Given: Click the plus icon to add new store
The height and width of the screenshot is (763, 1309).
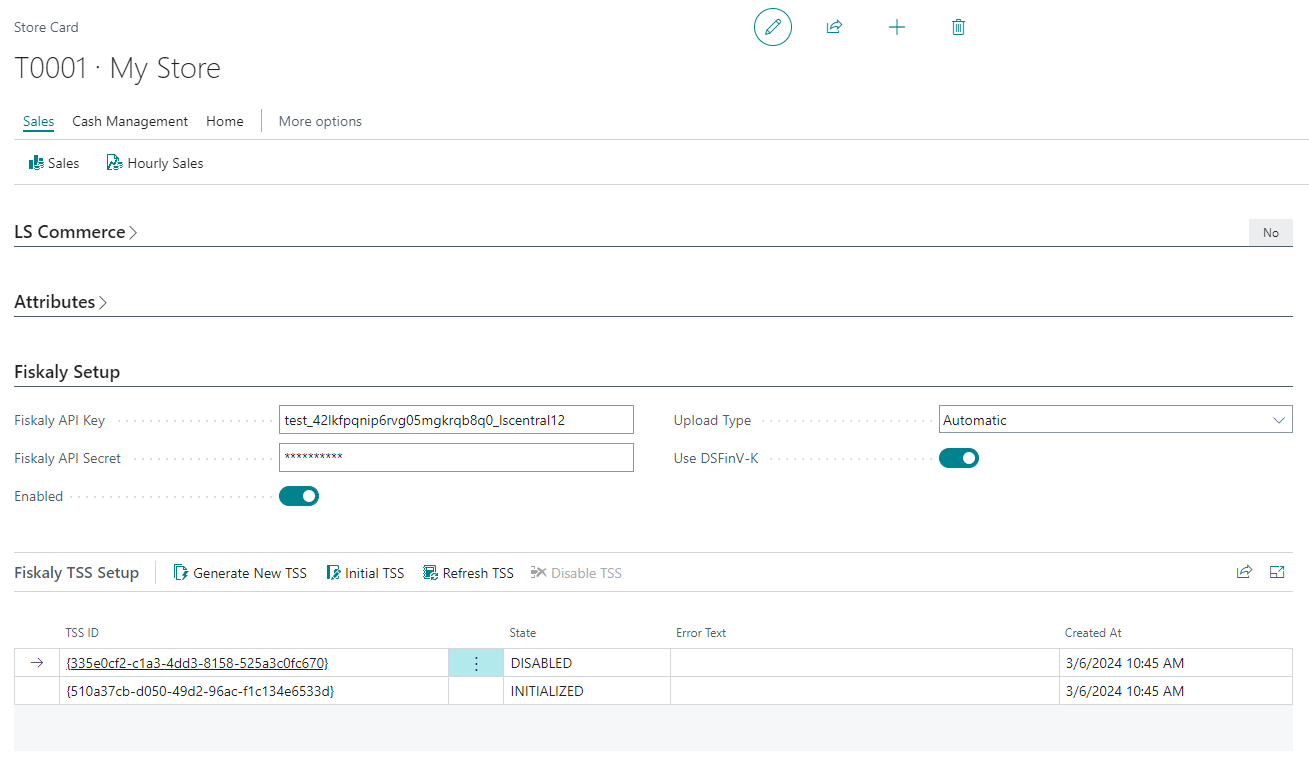Looking at the screenshot, I should (896, 27).
